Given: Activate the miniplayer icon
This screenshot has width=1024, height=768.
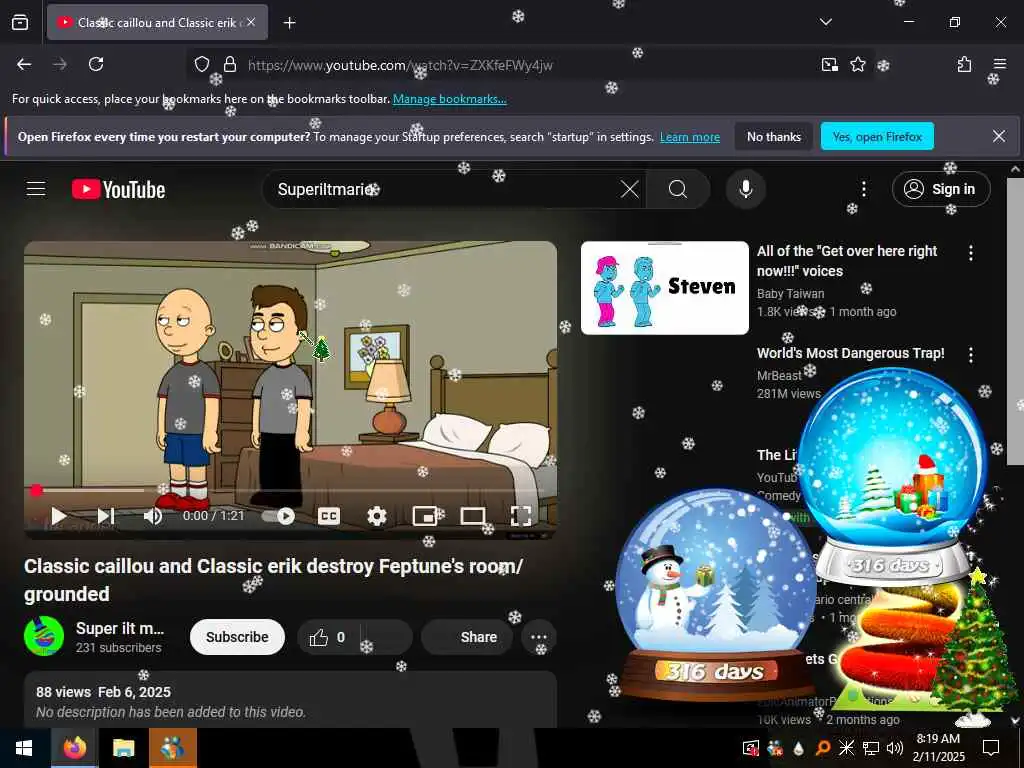Looking at the screenshot, I should (425, 516).
